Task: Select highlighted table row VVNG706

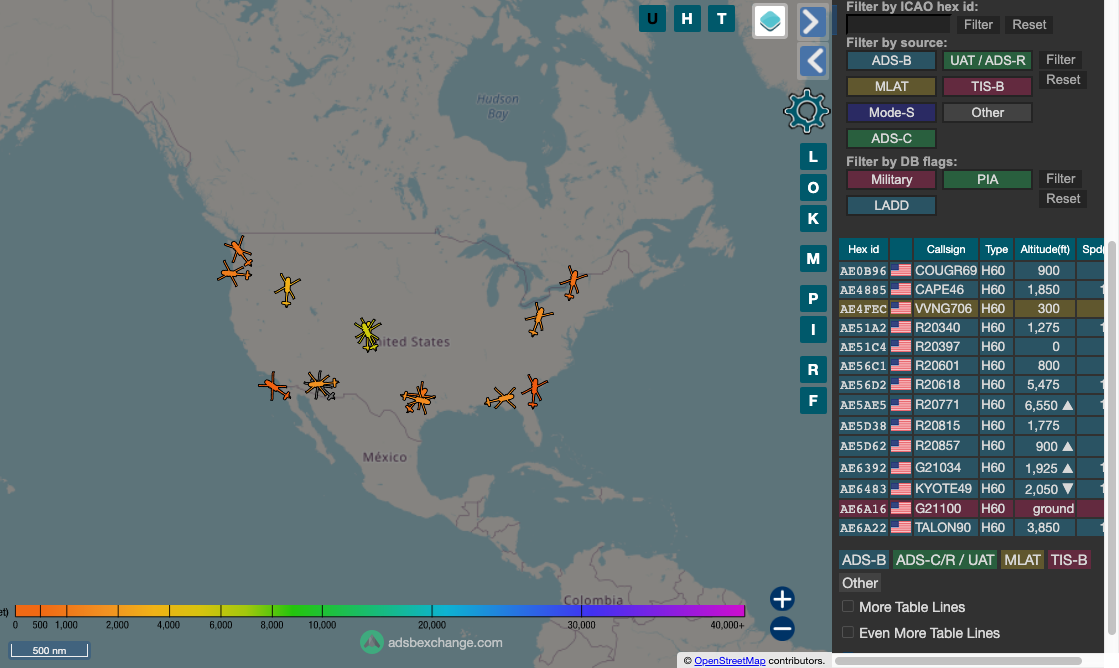Action: [x=971, y=308]
